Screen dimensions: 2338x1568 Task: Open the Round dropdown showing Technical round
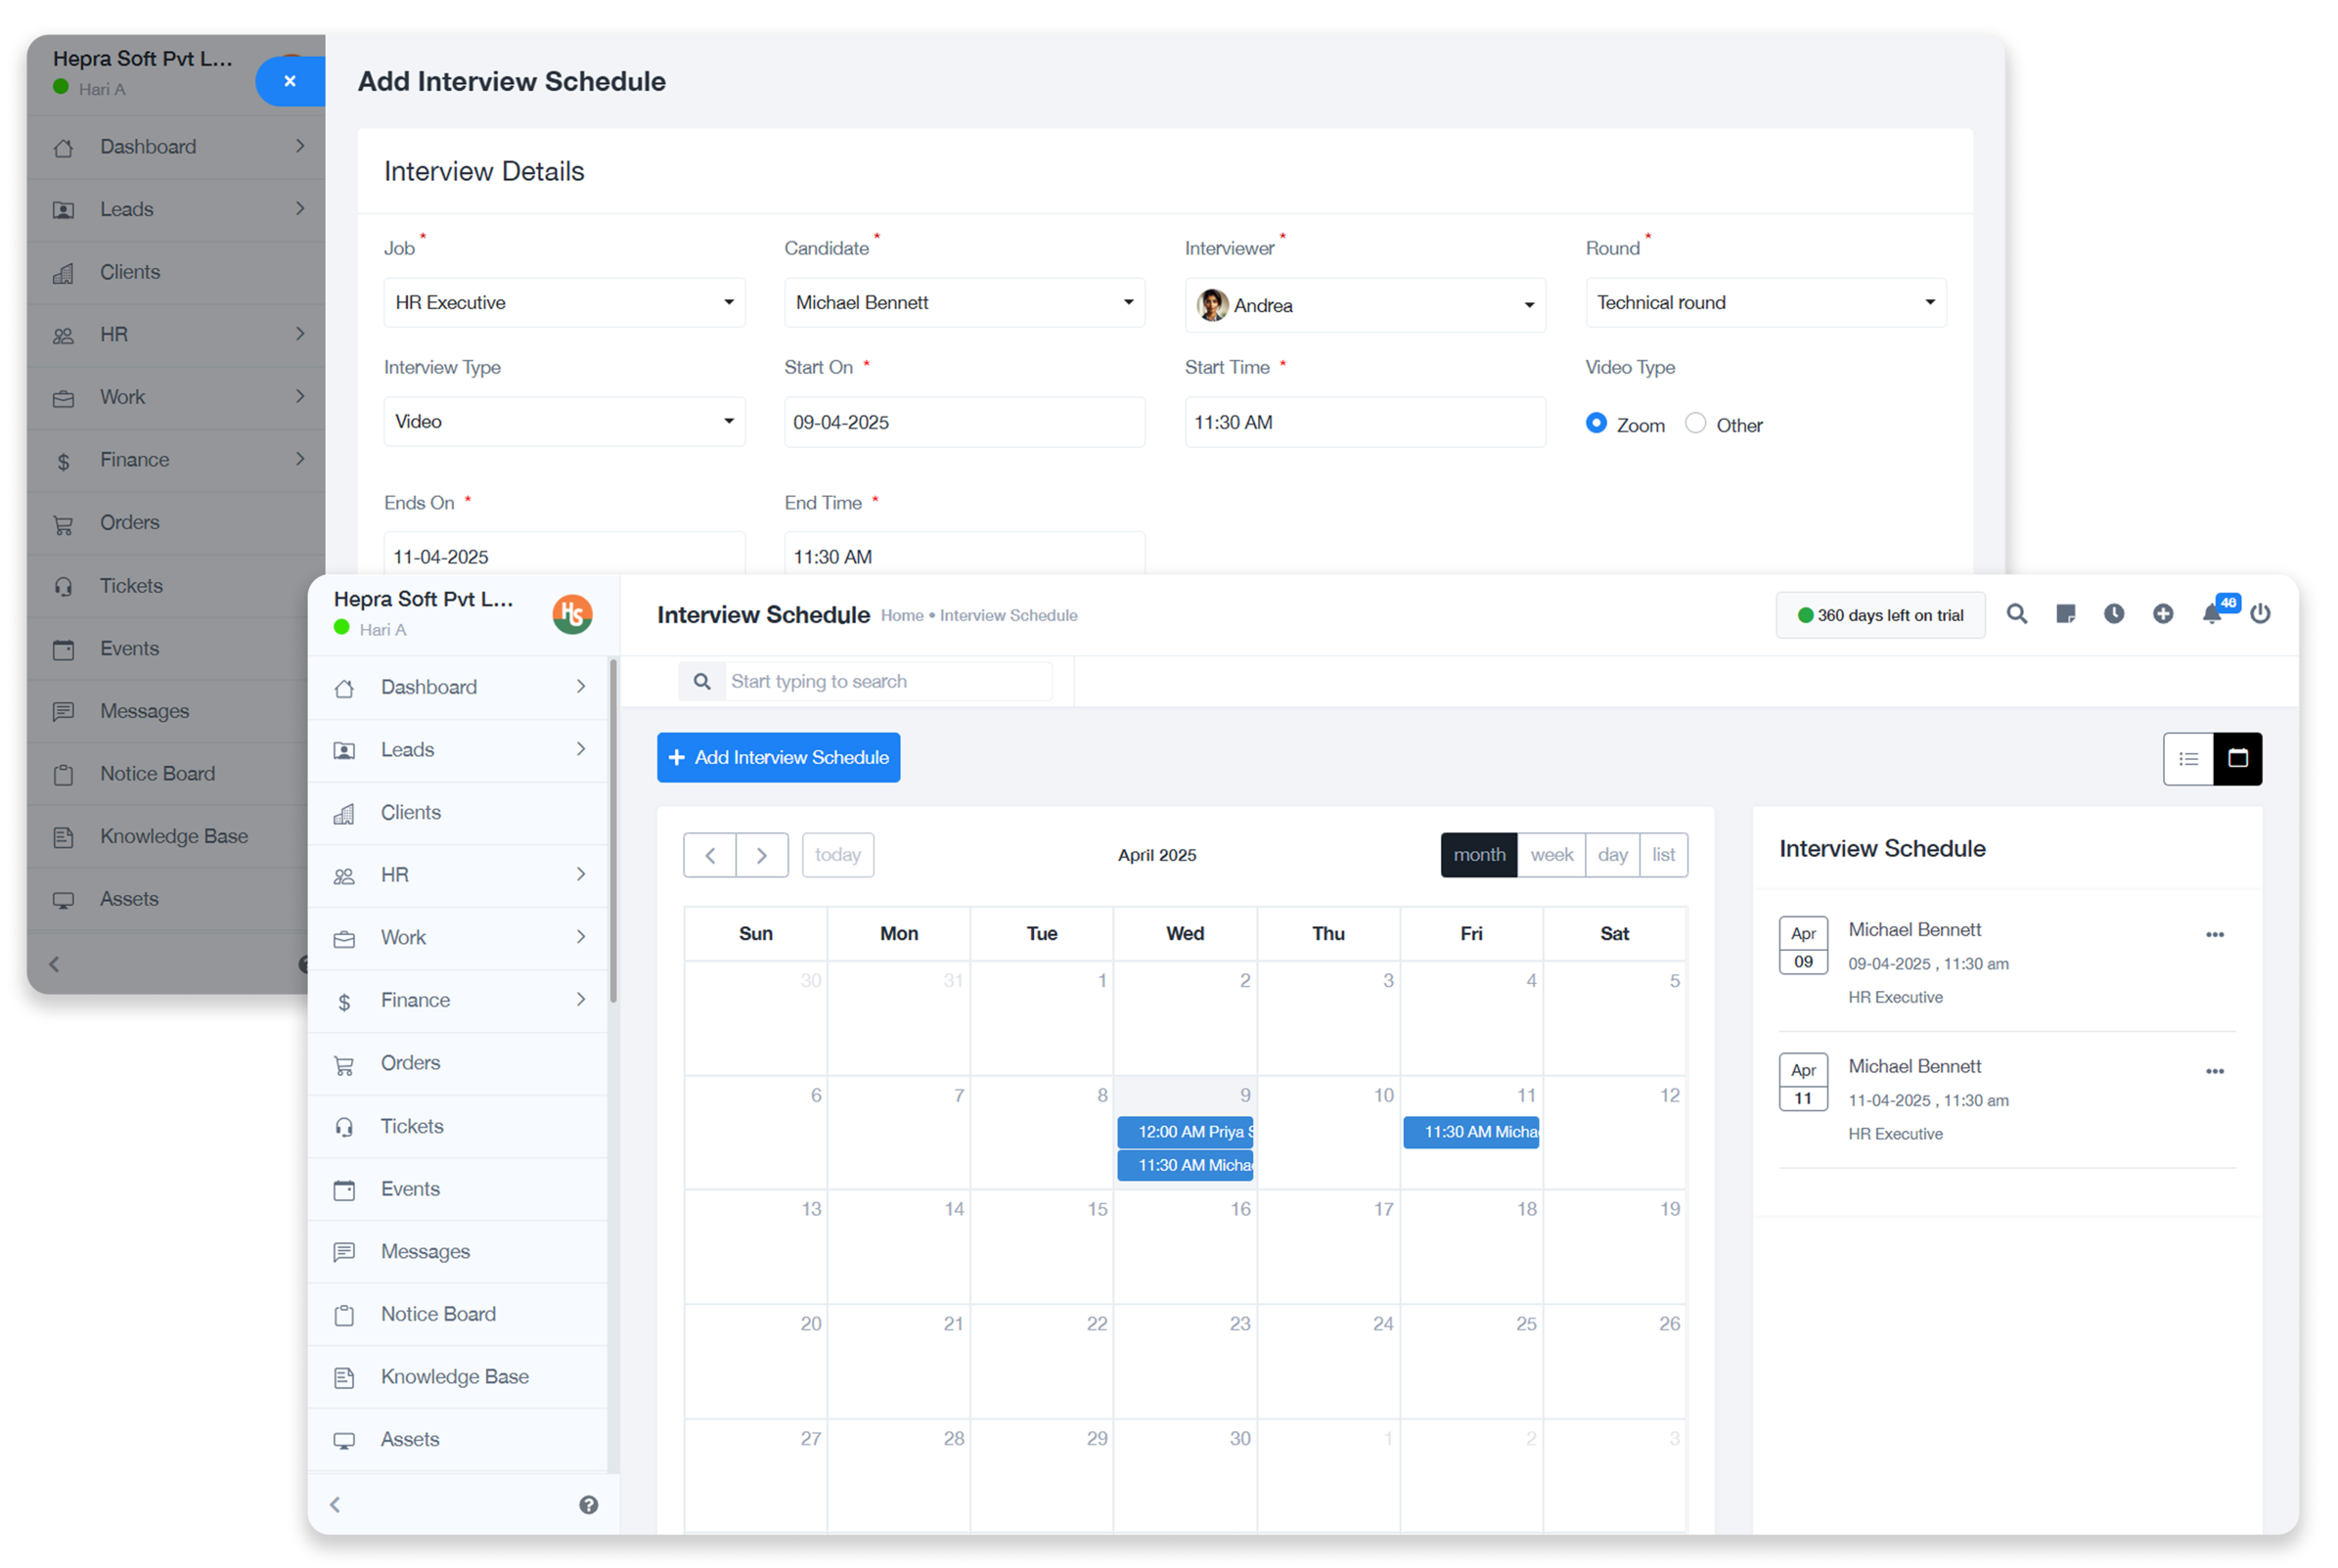pyautogui.click(x=1765, y=302)
